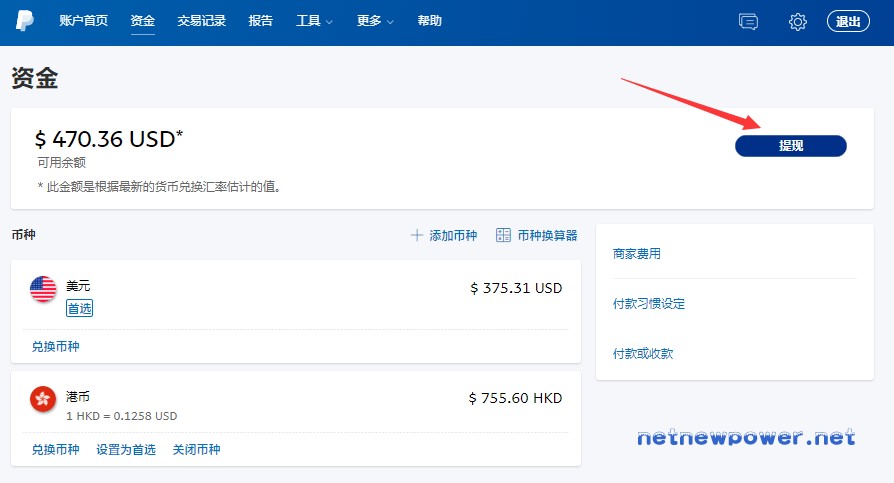Click 设置为首选 for 港币
Screen dimensions: 894x483
pyautogui.click(x=126, y=450)
